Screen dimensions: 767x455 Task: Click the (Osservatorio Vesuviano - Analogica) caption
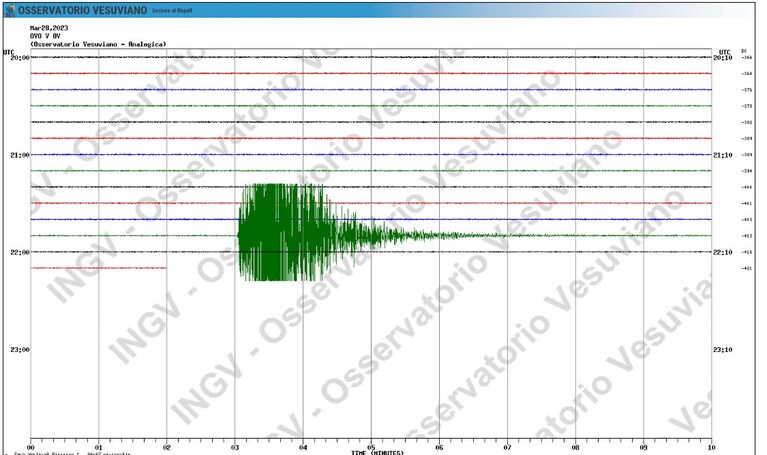tap(98, 44)
